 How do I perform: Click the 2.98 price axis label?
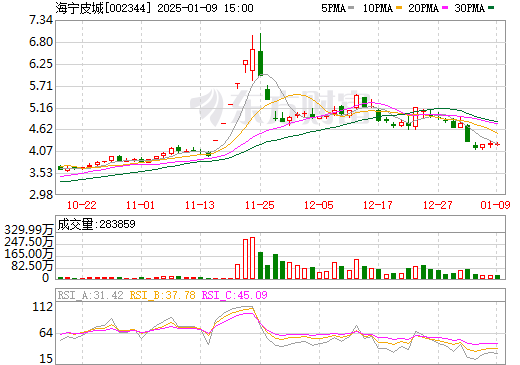41,194
